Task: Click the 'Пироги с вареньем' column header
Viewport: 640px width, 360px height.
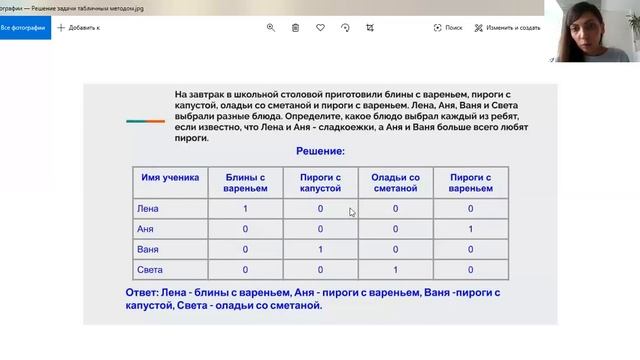Action: coord(471,183)
